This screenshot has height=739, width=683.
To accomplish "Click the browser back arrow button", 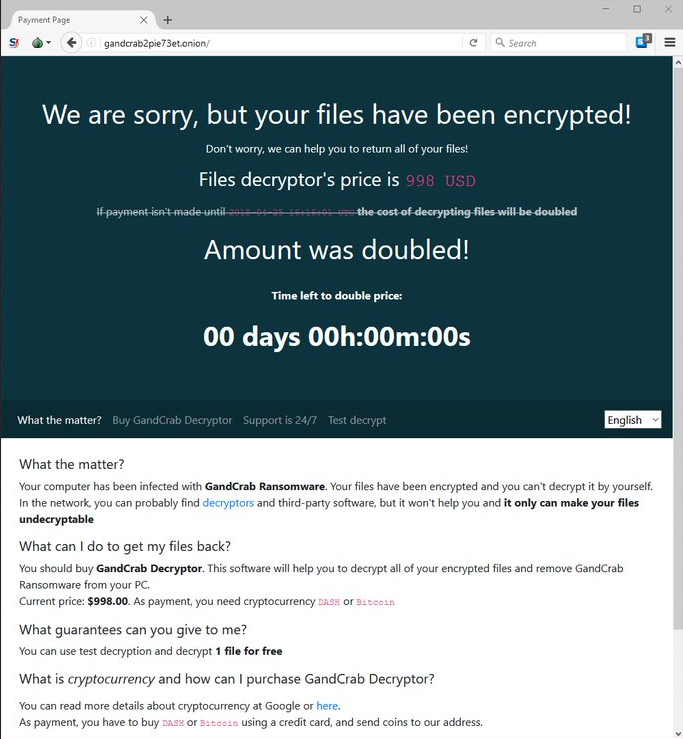I will 71,43.
